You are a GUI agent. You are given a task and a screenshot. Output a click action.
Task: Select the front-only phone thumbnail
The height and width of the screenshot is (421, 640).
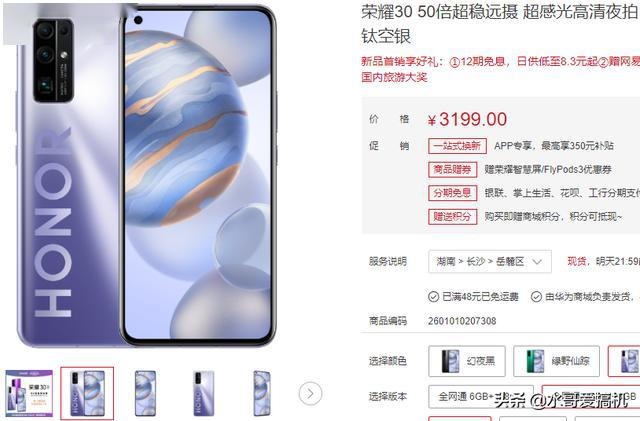point(145,393)
